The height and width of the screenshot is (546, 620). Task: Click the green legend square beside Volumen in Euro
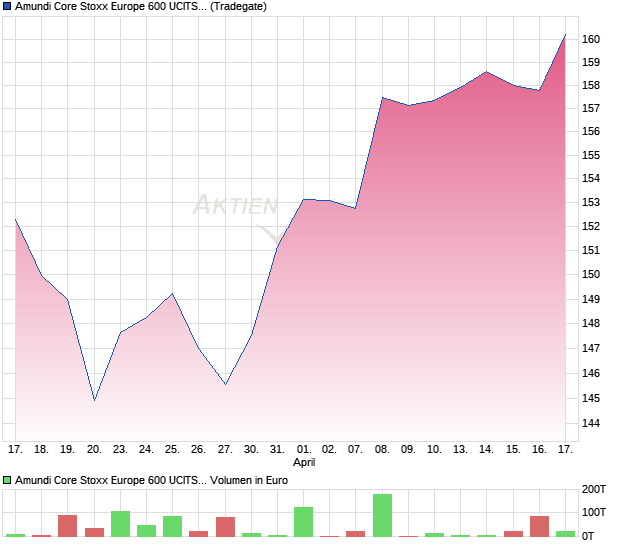point(7,480)
